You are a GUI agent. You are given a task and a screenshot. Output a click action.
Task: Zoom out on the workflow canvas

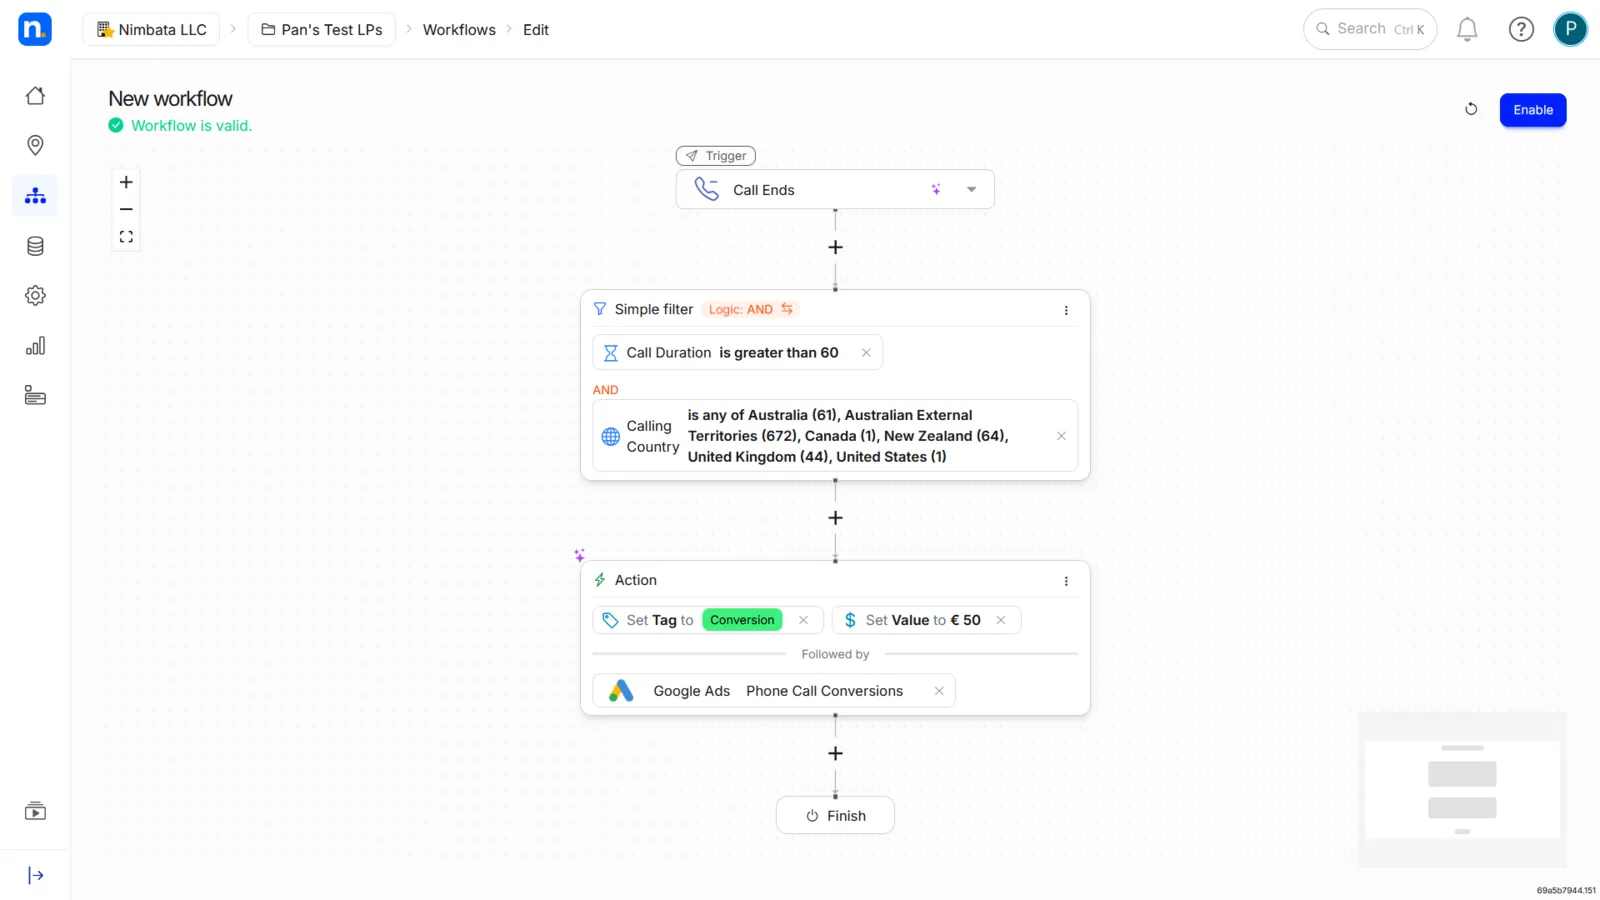(x=126, y=209)
